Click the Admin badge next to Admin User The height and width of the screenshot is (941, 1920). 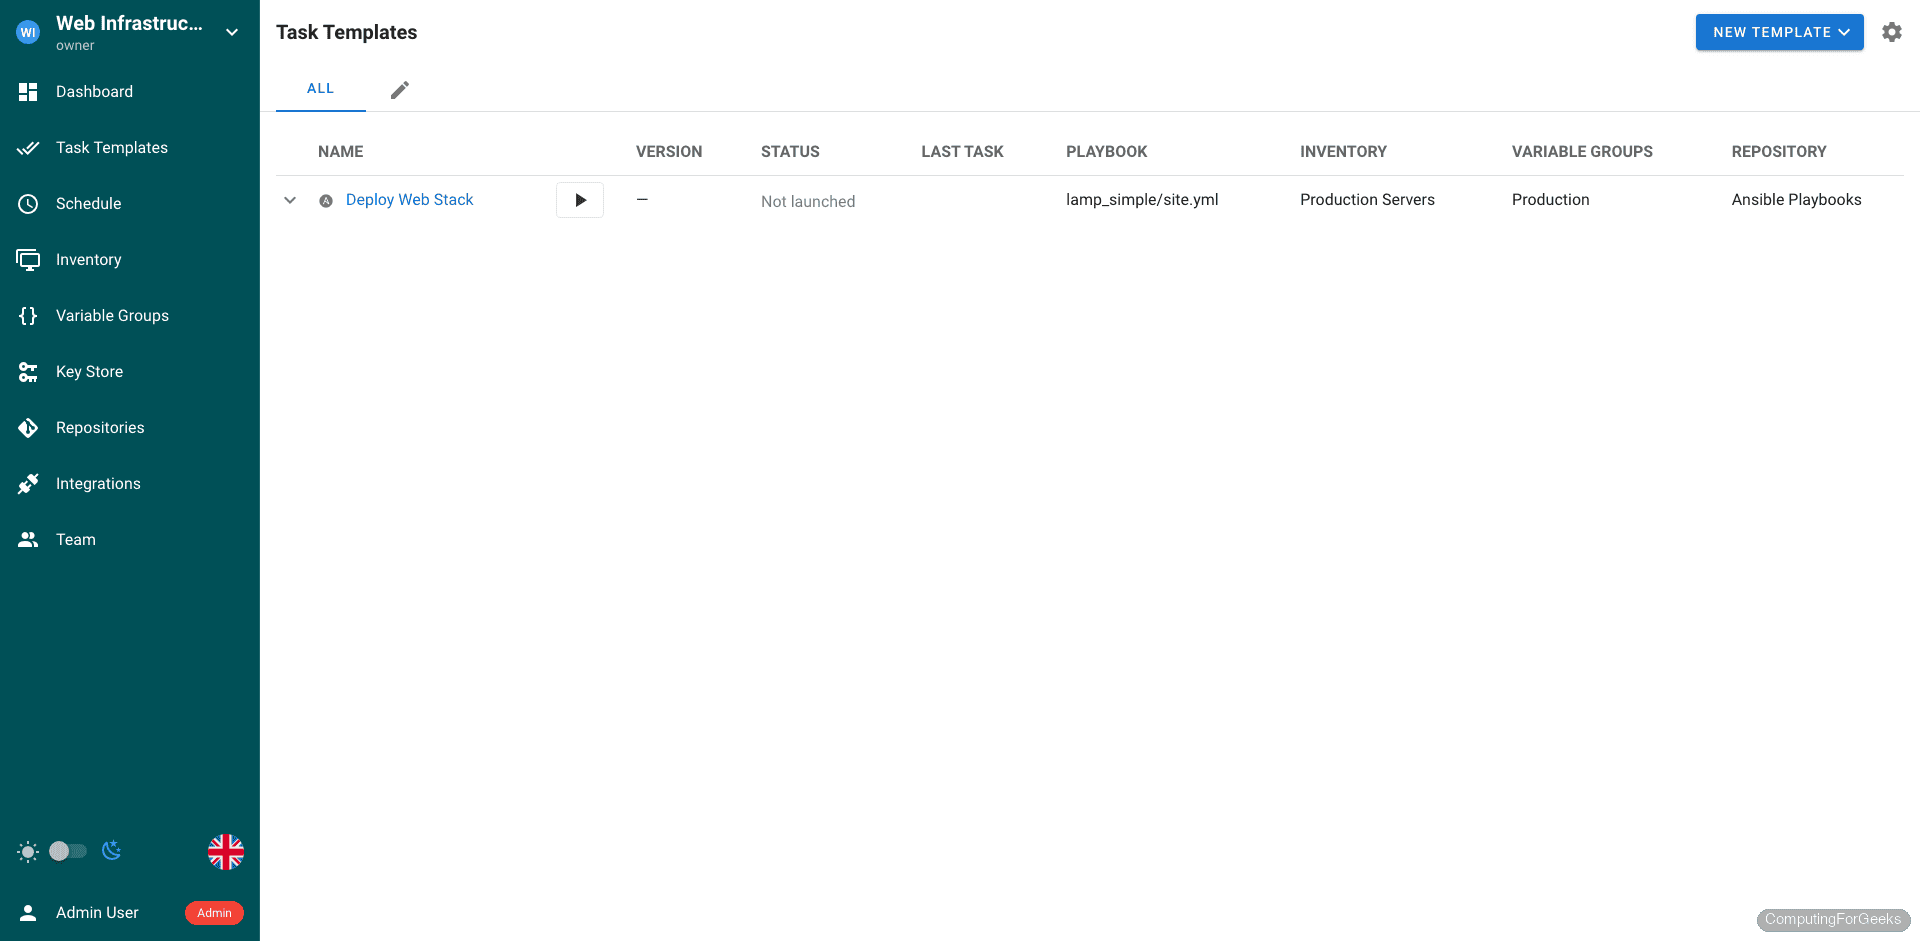coord(213,912)
